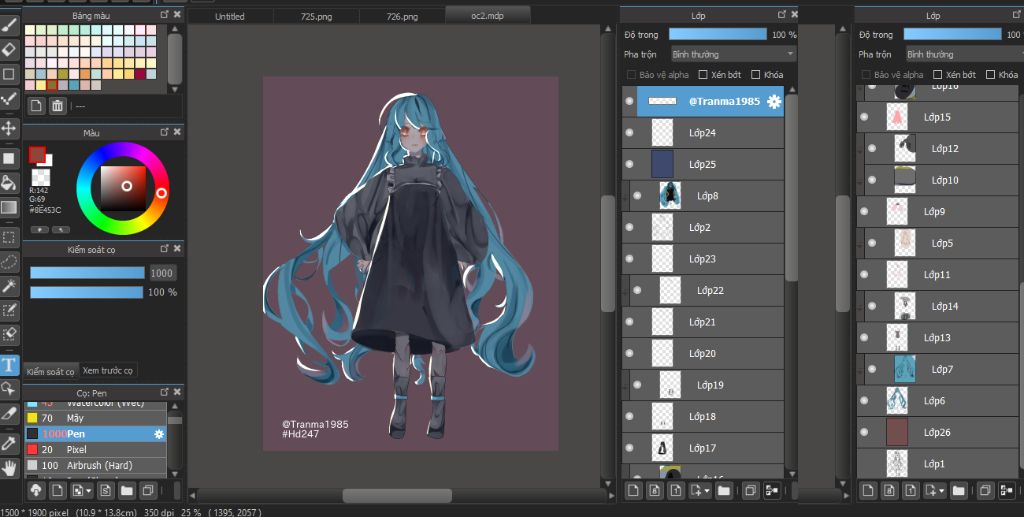Hide layer Lớp24
The image size is (1024, 517).
tap(630, 133)
